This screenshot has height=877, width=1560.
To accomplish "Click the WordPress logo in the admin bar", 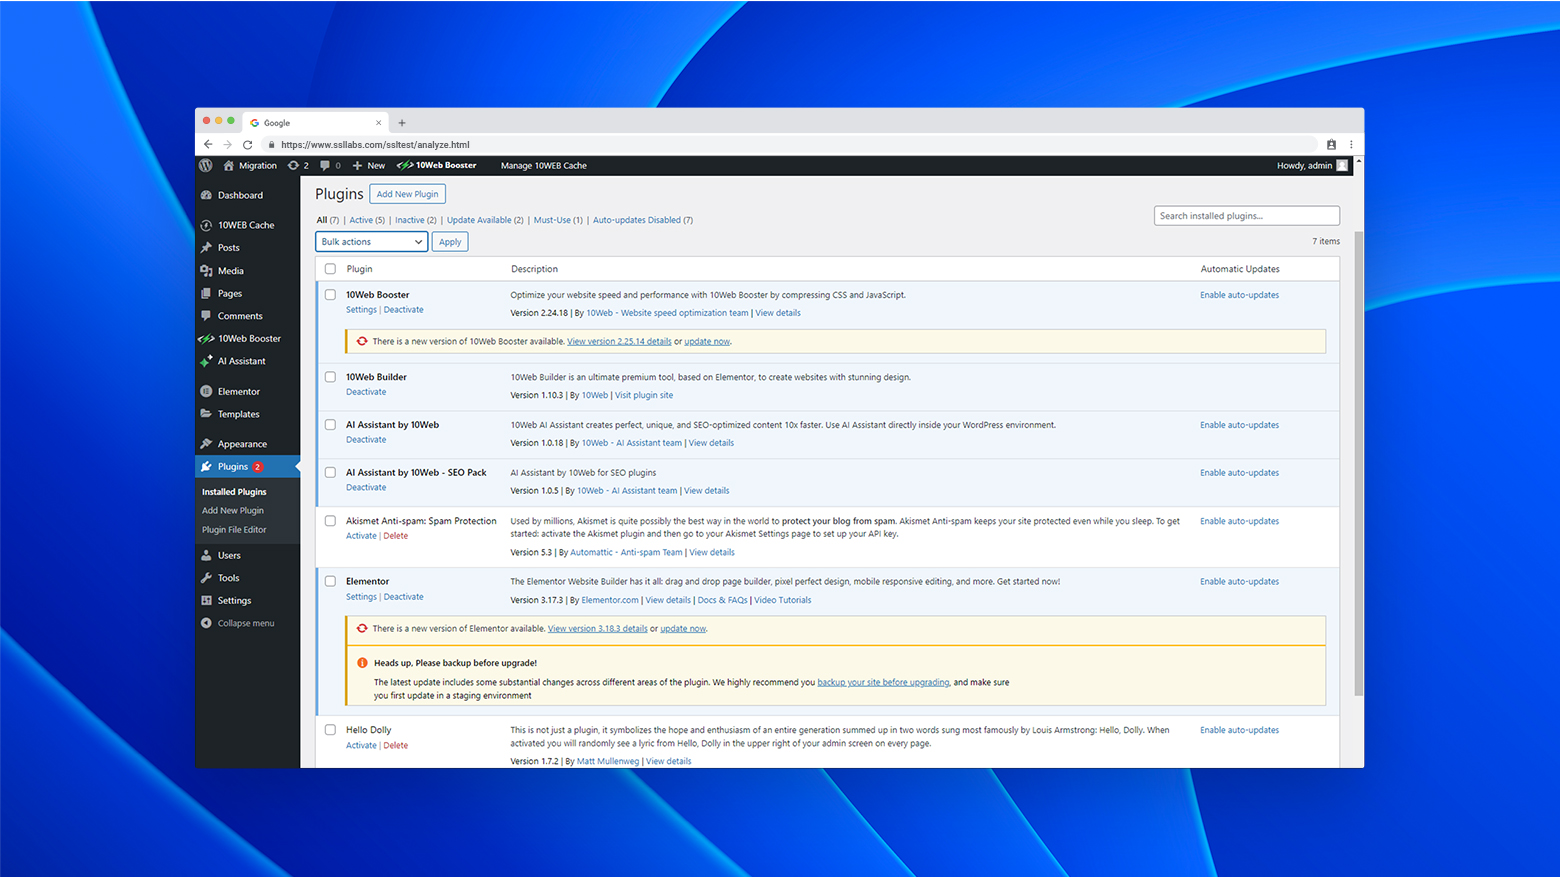I will (205, 165).
